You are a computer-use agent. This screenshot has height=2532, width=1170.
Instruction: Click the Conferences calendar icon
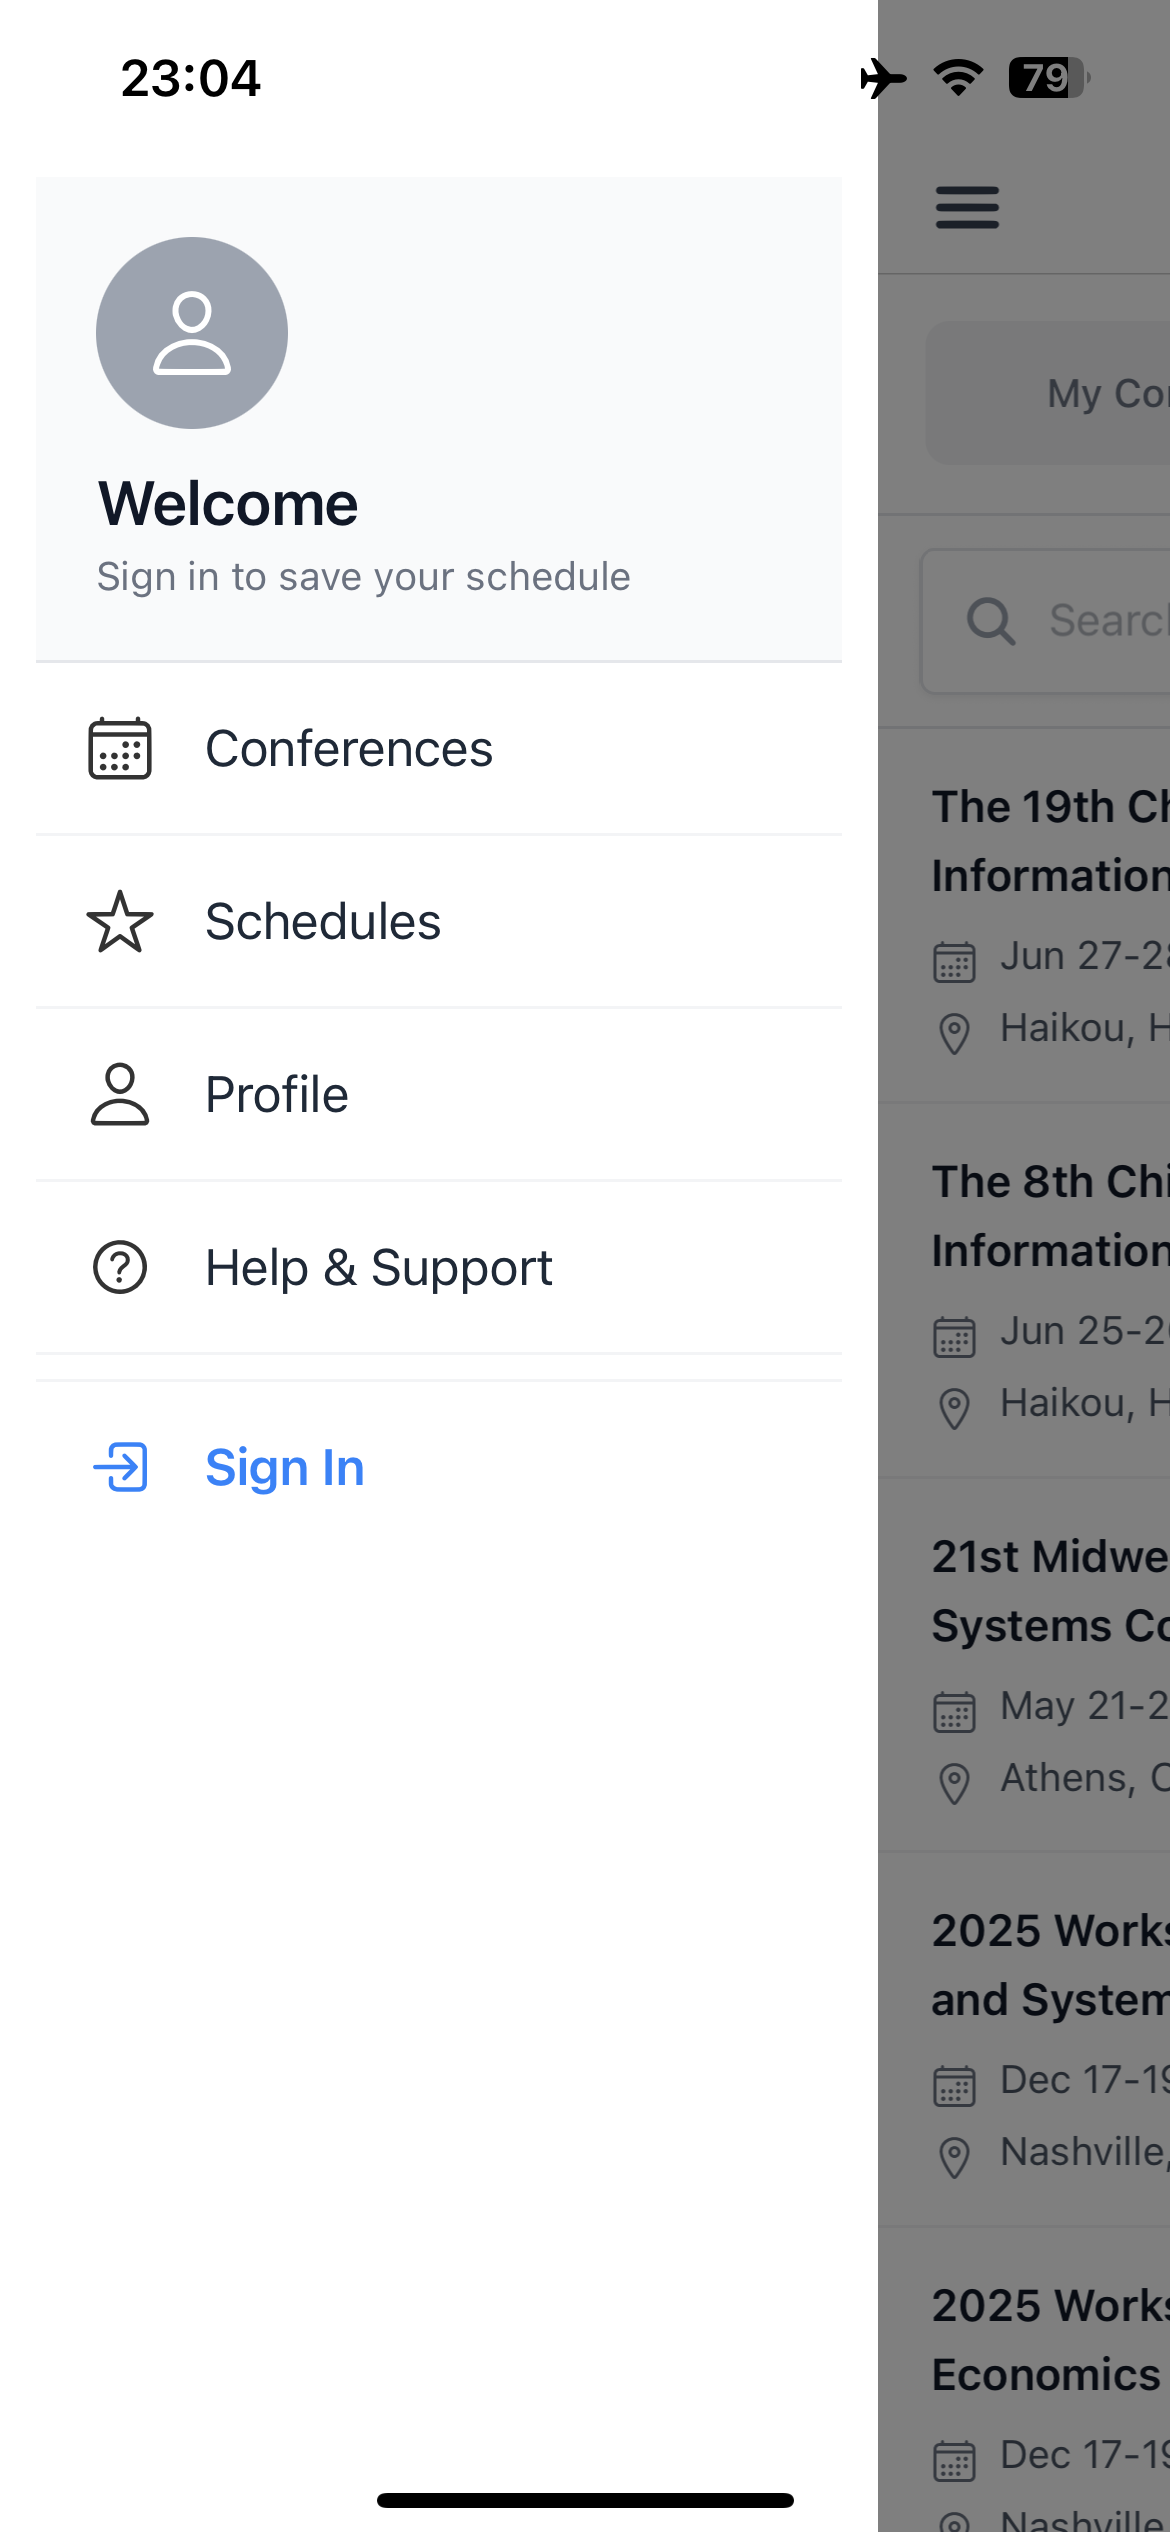tap(120, 749)
